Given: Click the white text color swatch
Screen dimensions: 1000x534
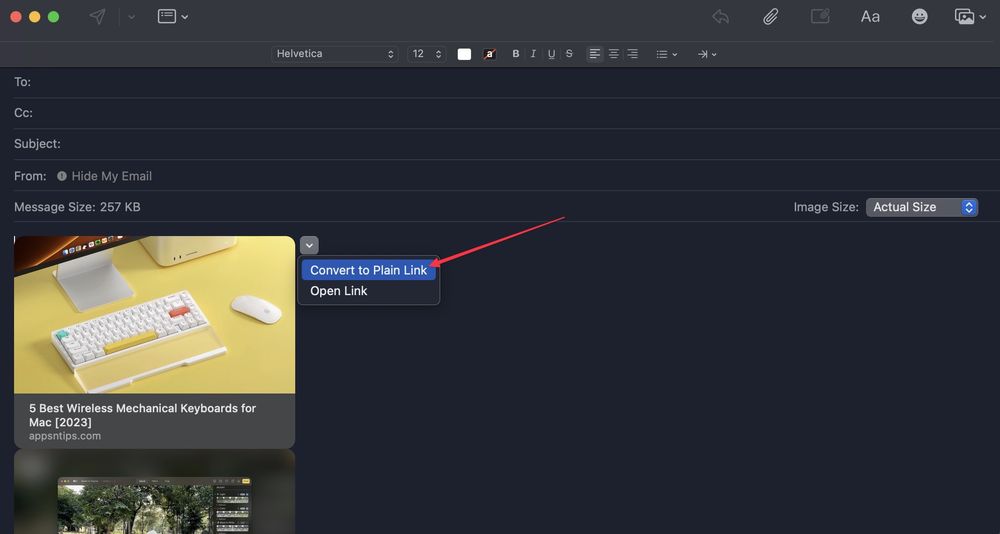Looking at the screenshot, I should pyautogui.click(x=464, y=54).
